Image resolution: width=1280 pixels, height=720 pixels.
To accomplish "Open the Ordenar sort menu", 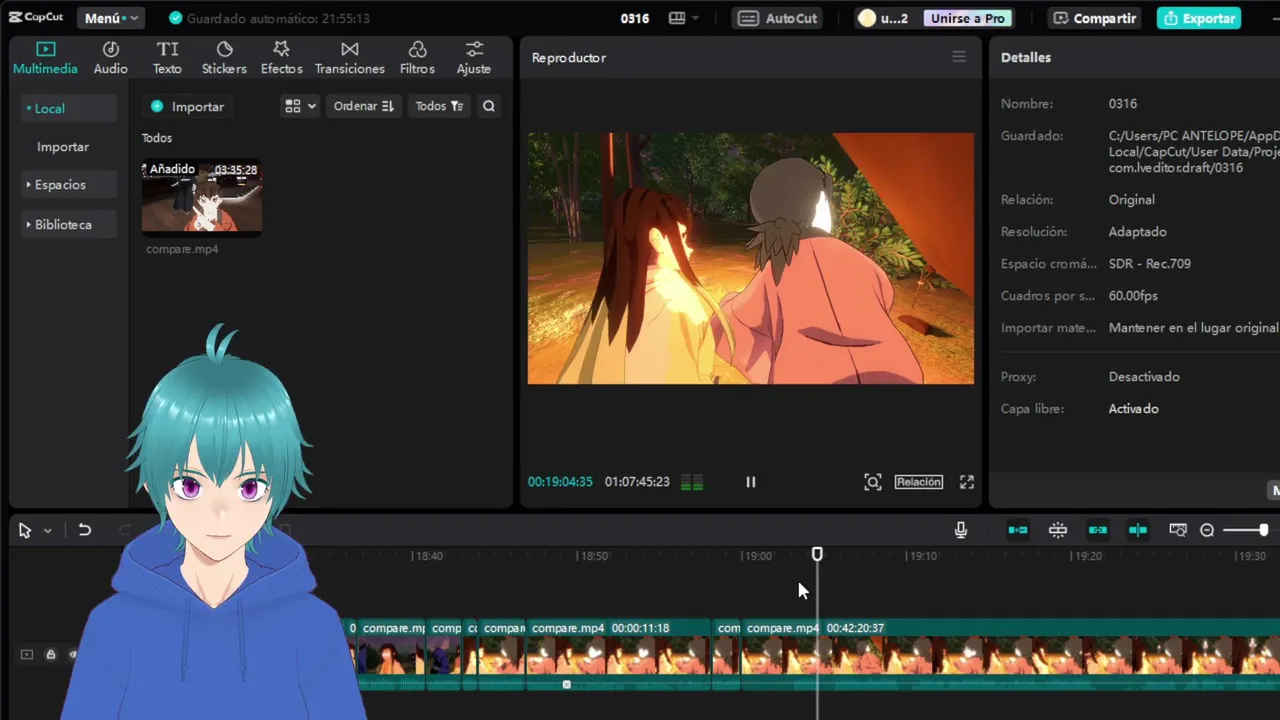I will [363, 106].
